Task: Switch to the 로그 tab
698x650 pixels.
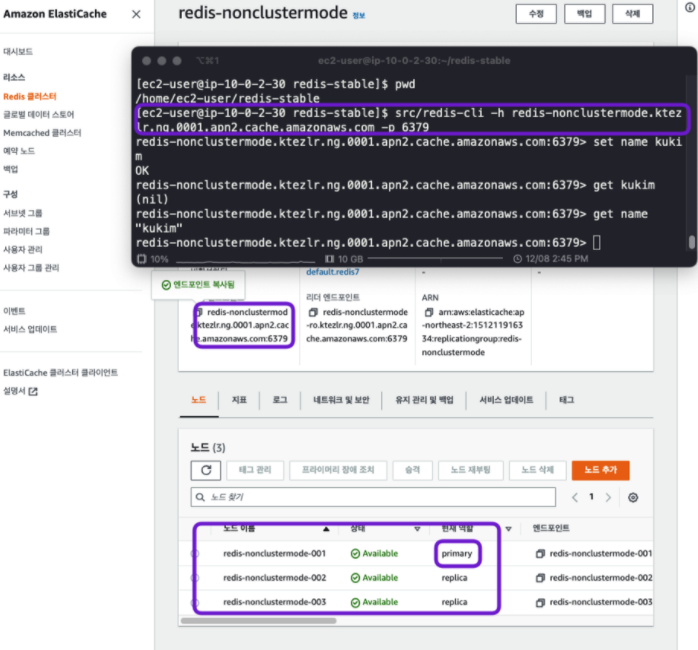Action: point(280,400)
